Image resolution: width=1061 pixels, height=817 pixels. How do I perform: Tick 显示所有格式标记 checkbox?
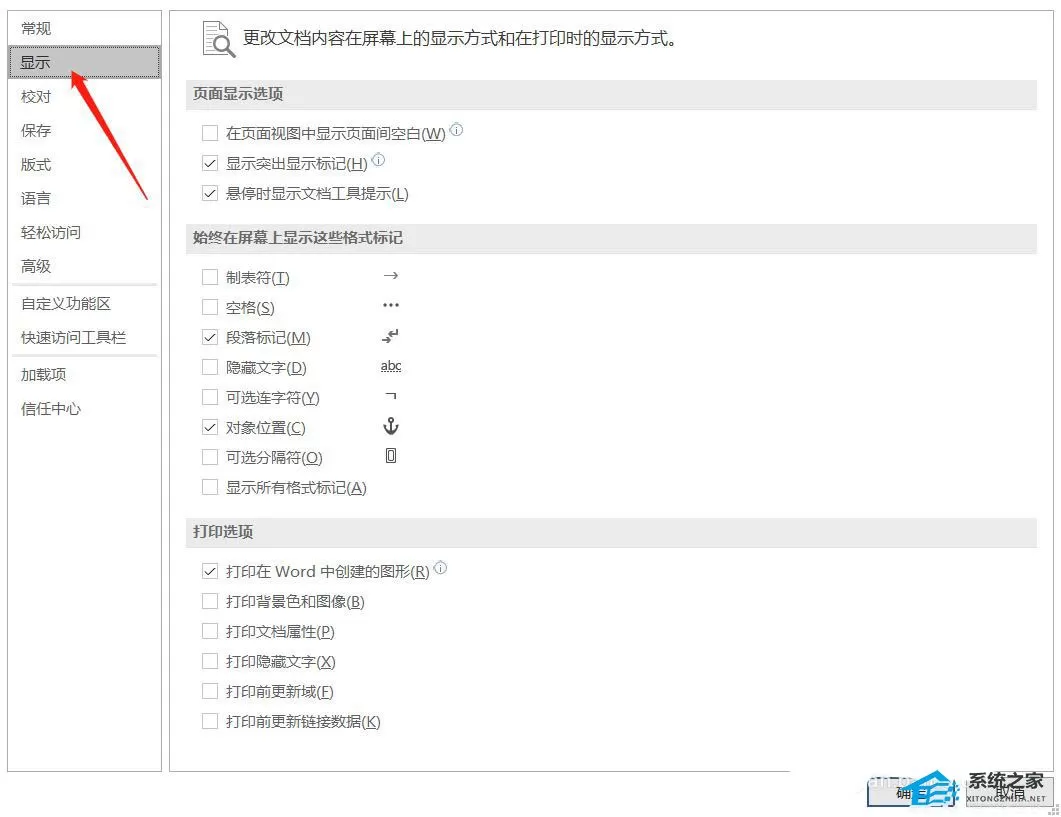(210, 487)
